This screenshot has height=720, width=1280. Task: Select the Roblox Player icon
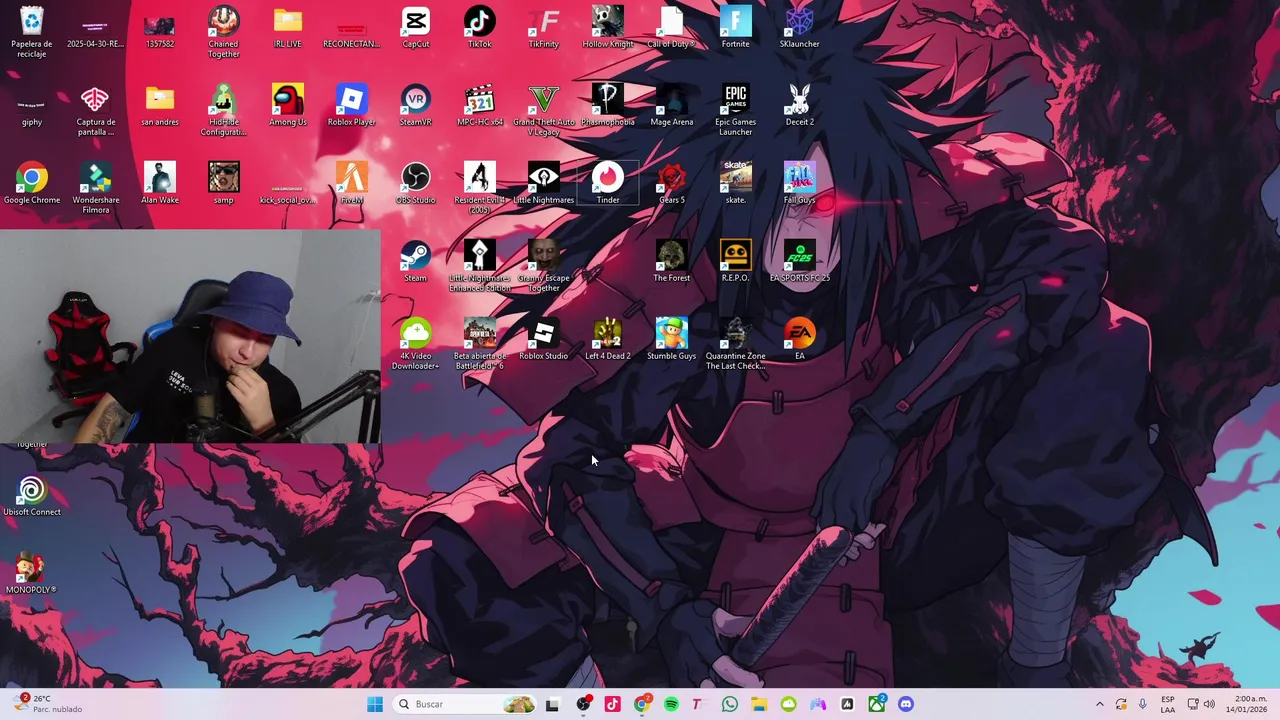[351, 106]
